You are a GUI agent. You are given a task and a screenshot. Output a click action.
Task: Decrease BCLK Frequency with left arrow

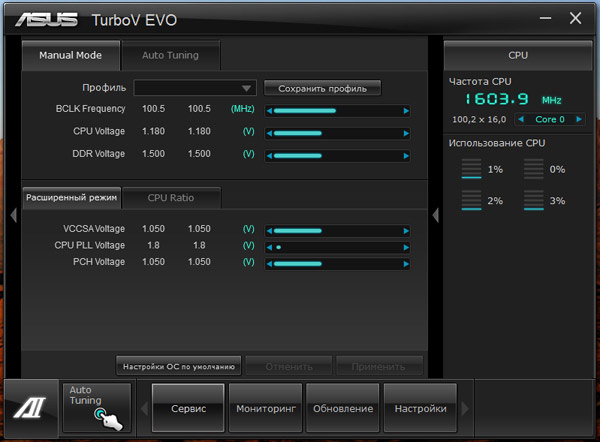(x=269, y=111)
